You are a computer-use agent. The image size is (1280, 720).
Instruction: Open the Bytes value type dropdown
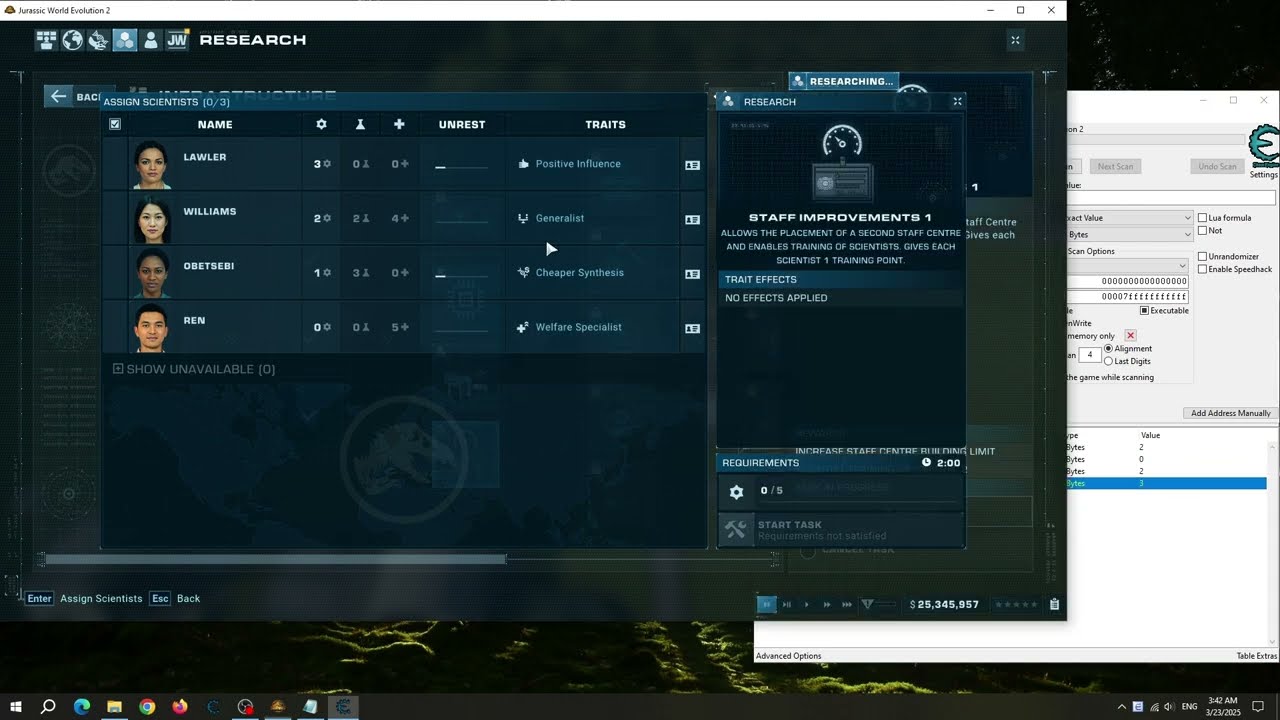[x=1130, y=234]
